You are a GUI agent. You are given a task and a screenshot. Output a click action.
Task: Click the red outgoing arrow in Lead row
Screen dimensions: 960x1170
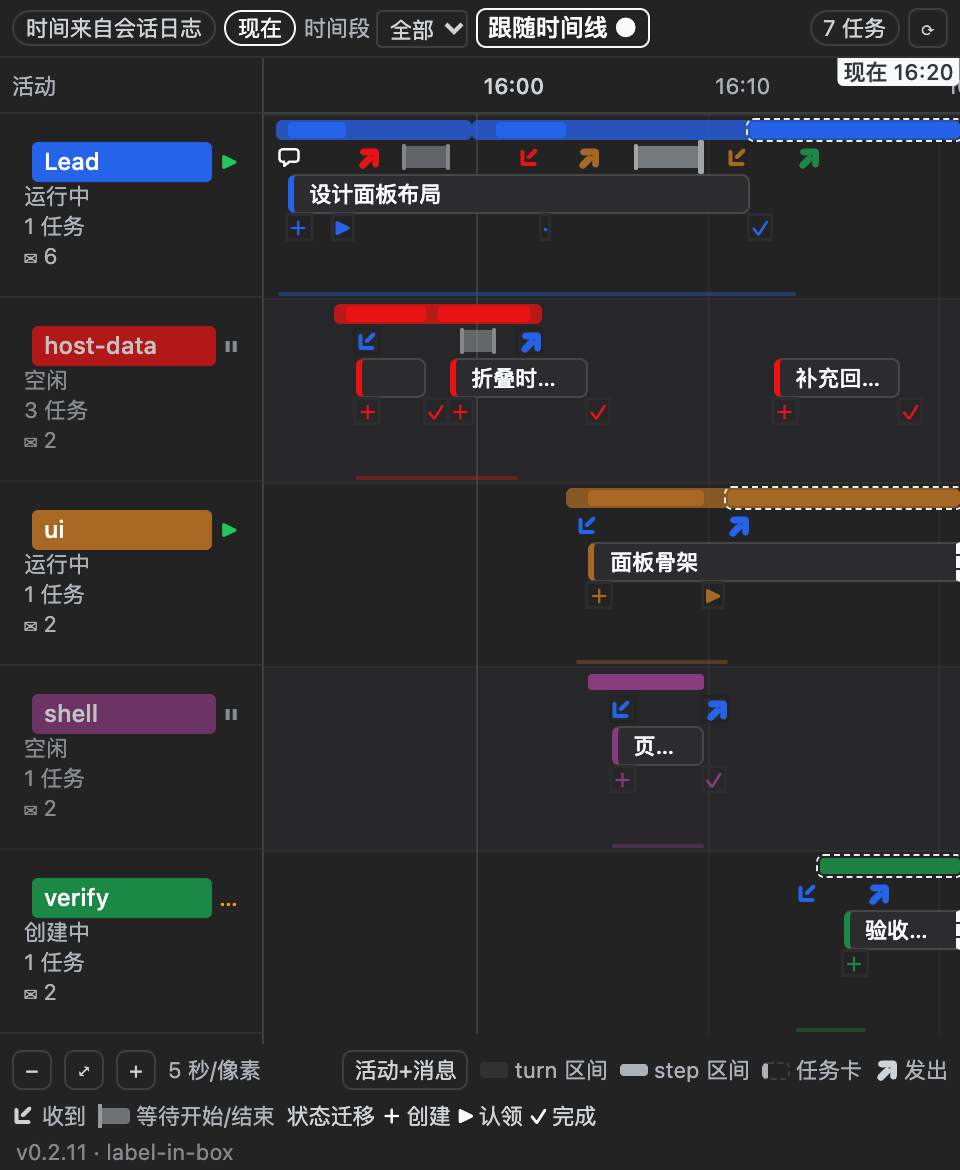(x=369, y=157)
